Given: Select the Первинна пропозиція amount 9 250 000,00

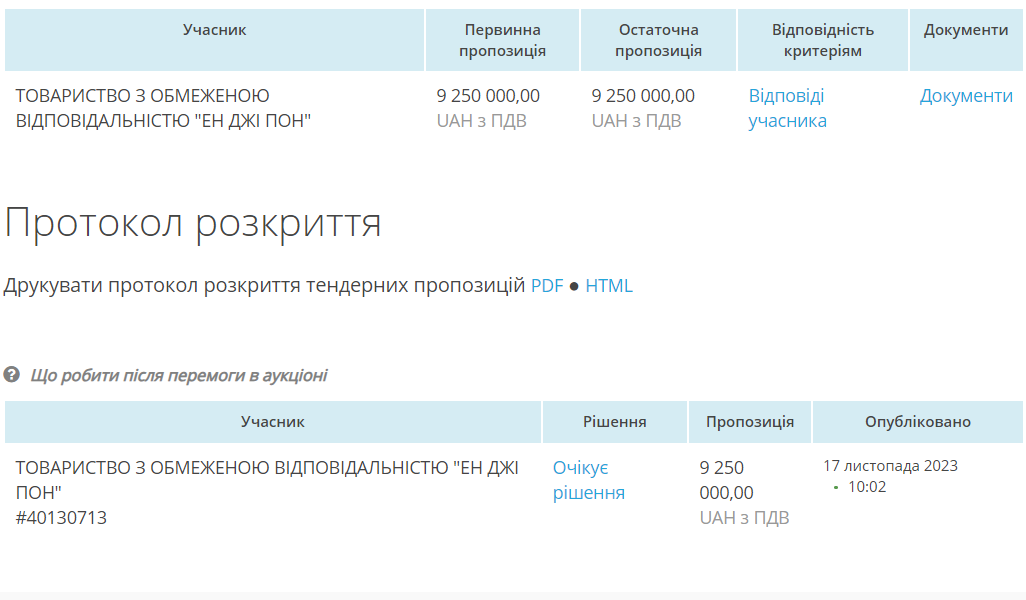Looking at the screenshot, I should click(488, 96).
